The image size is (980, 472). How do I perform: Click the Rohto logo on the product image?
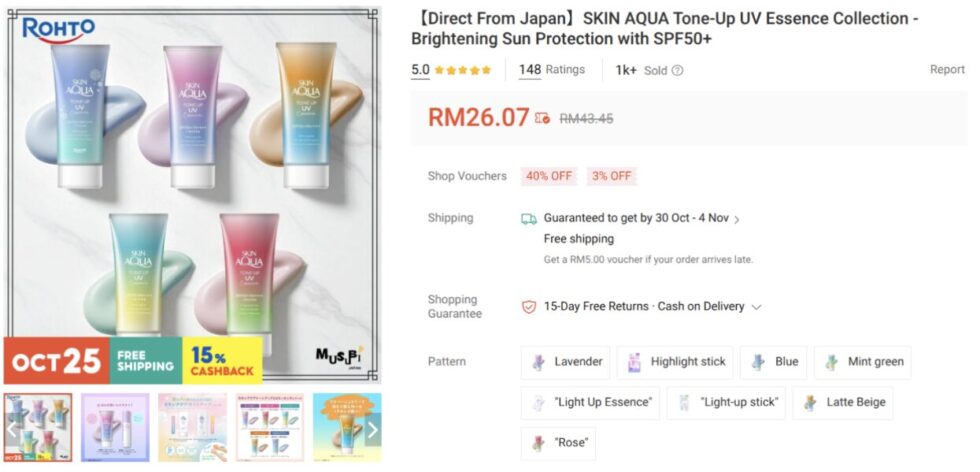[x=58, y=30]
